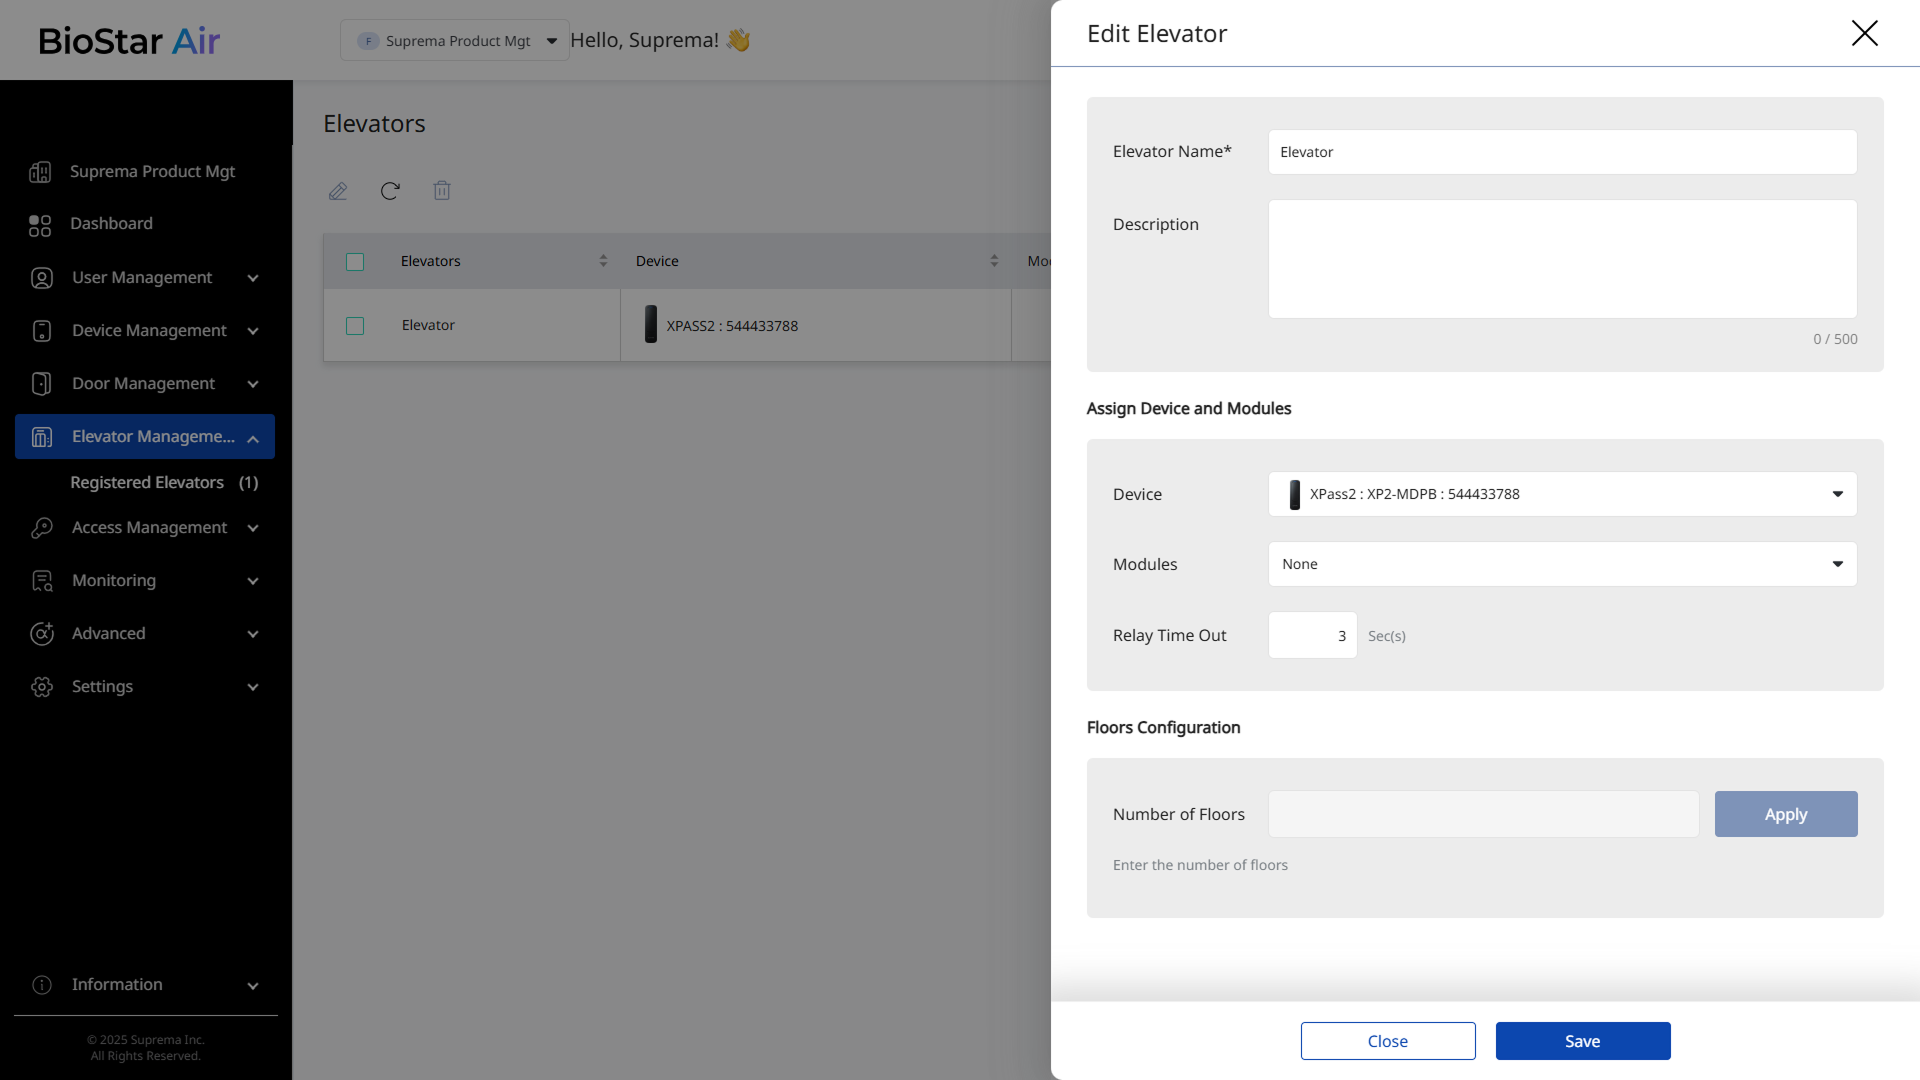This screenshot has height=1080, width=1920.
Task: Toggle the select-all checkbox in table header
Action: click(355, 262)
